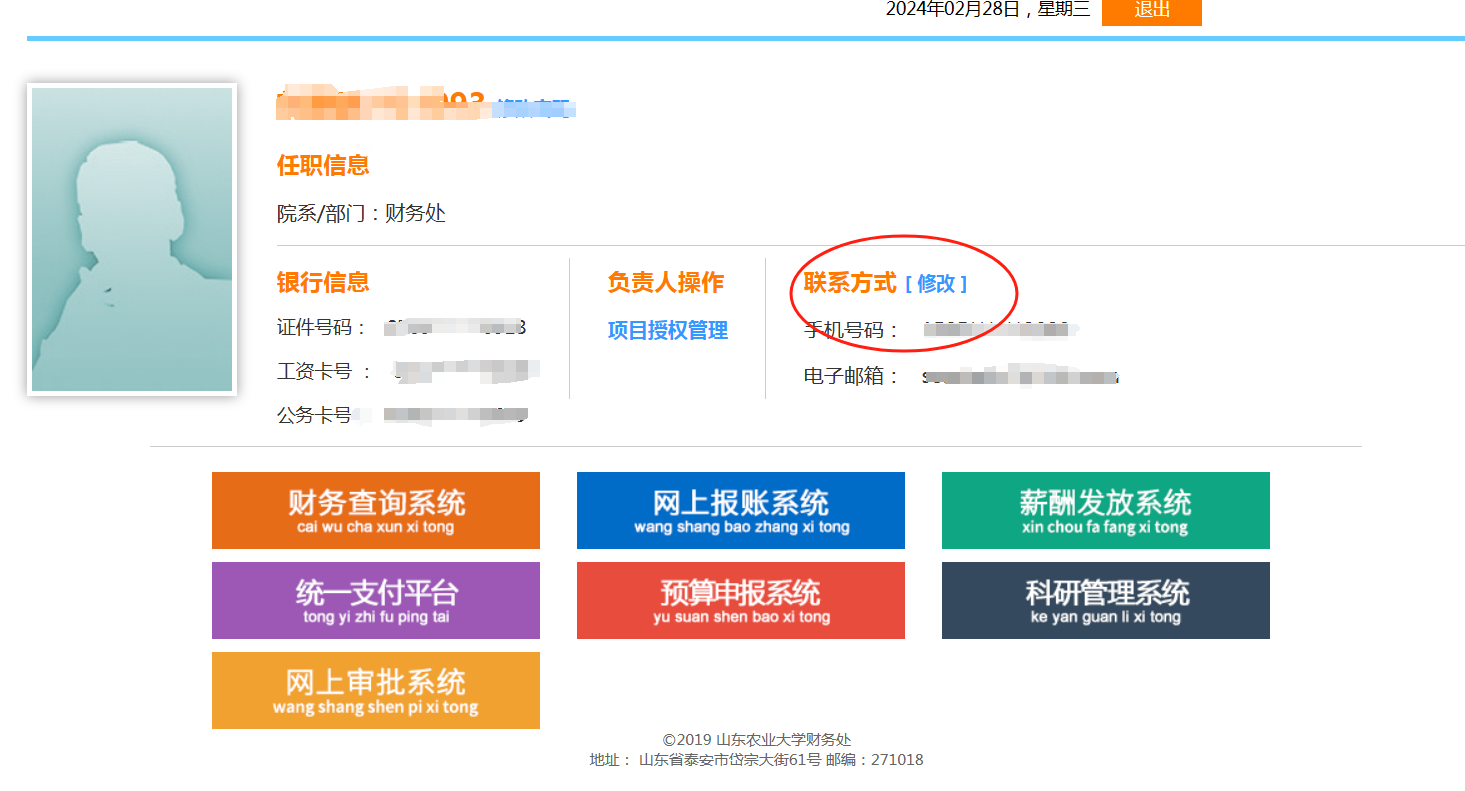Click the blurred 电子邮箱 value
This screenshot has height=791, width=1465.
coord(1019,377)
